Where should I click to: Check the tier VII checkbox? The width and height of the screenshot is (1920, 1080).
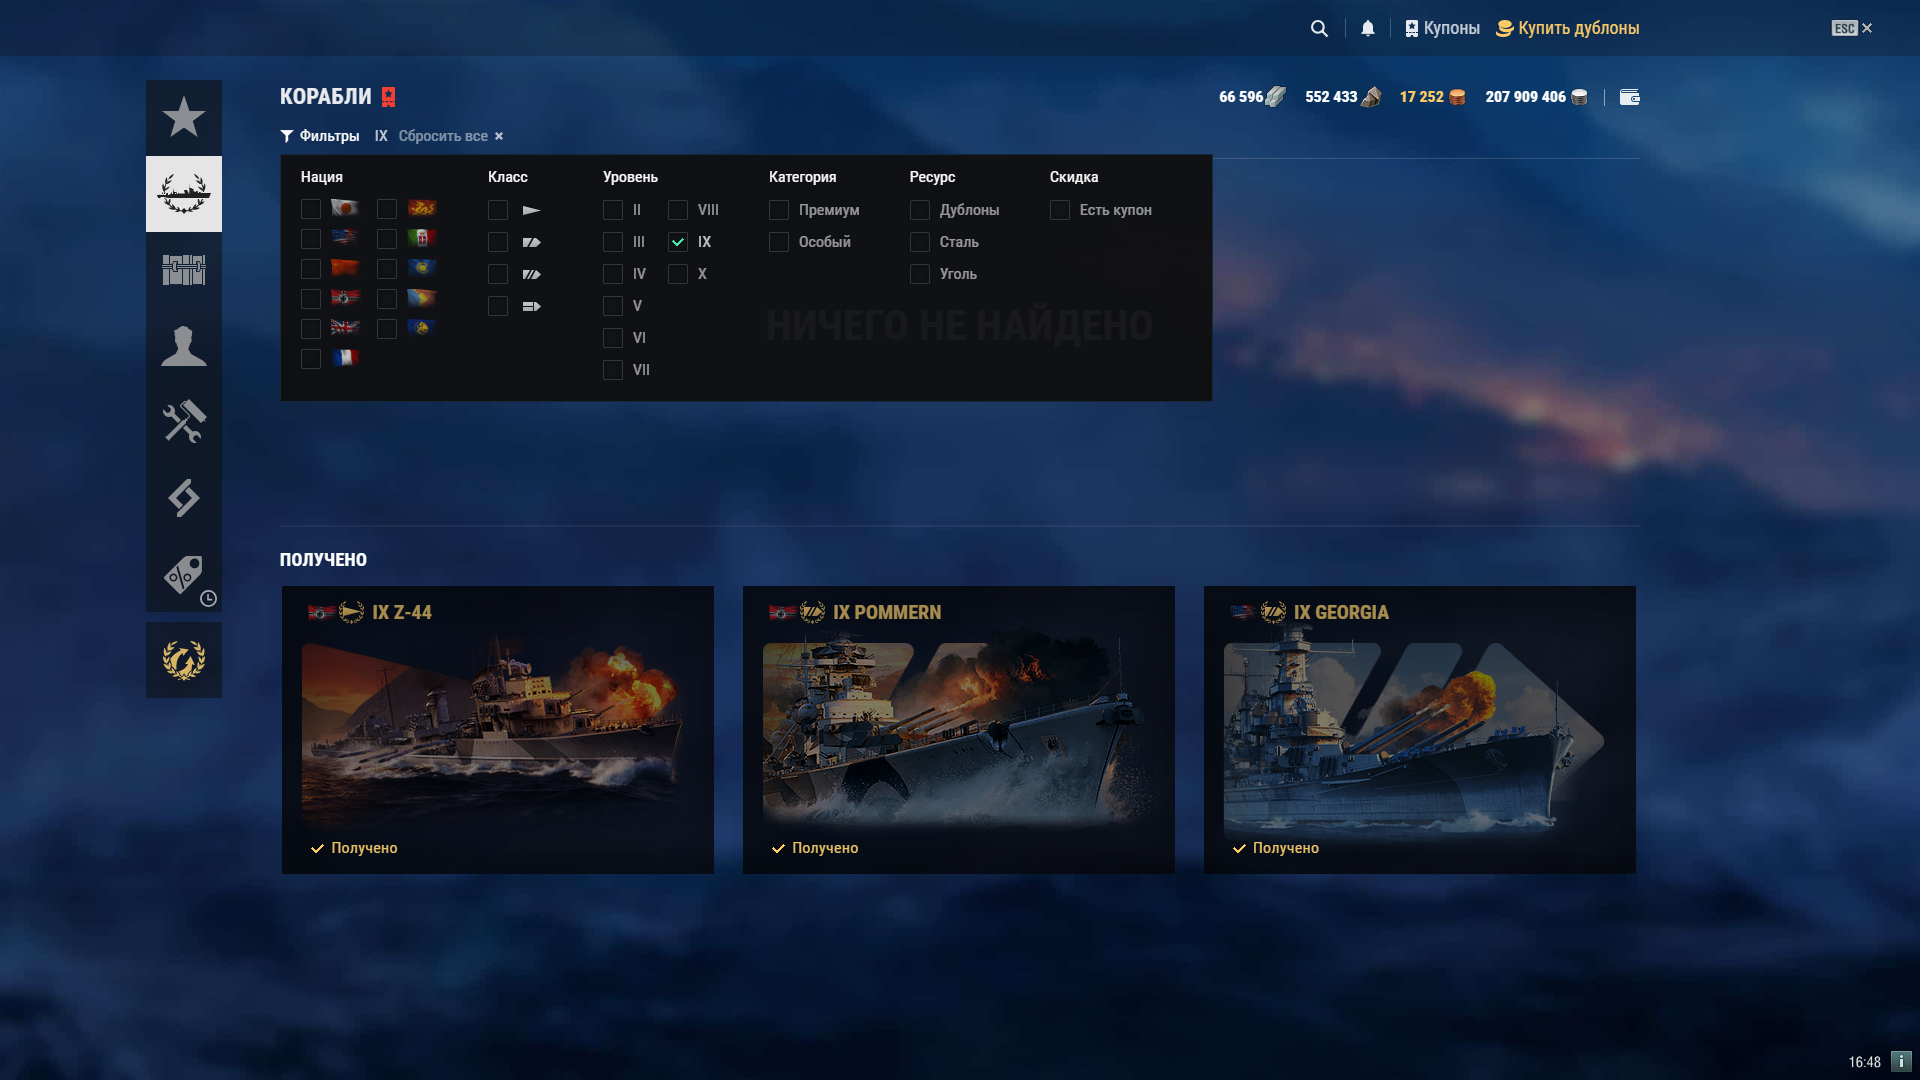point(613,370)
